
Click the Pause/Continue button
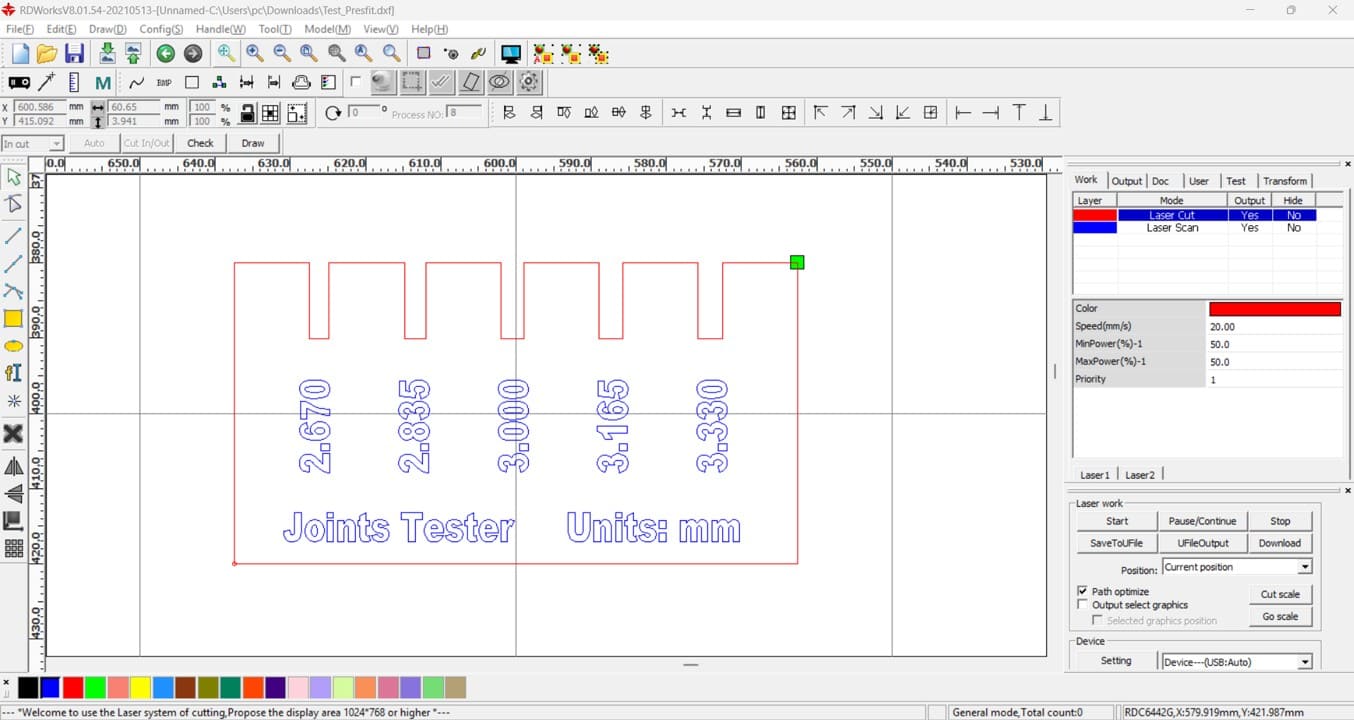point(1202,521)
